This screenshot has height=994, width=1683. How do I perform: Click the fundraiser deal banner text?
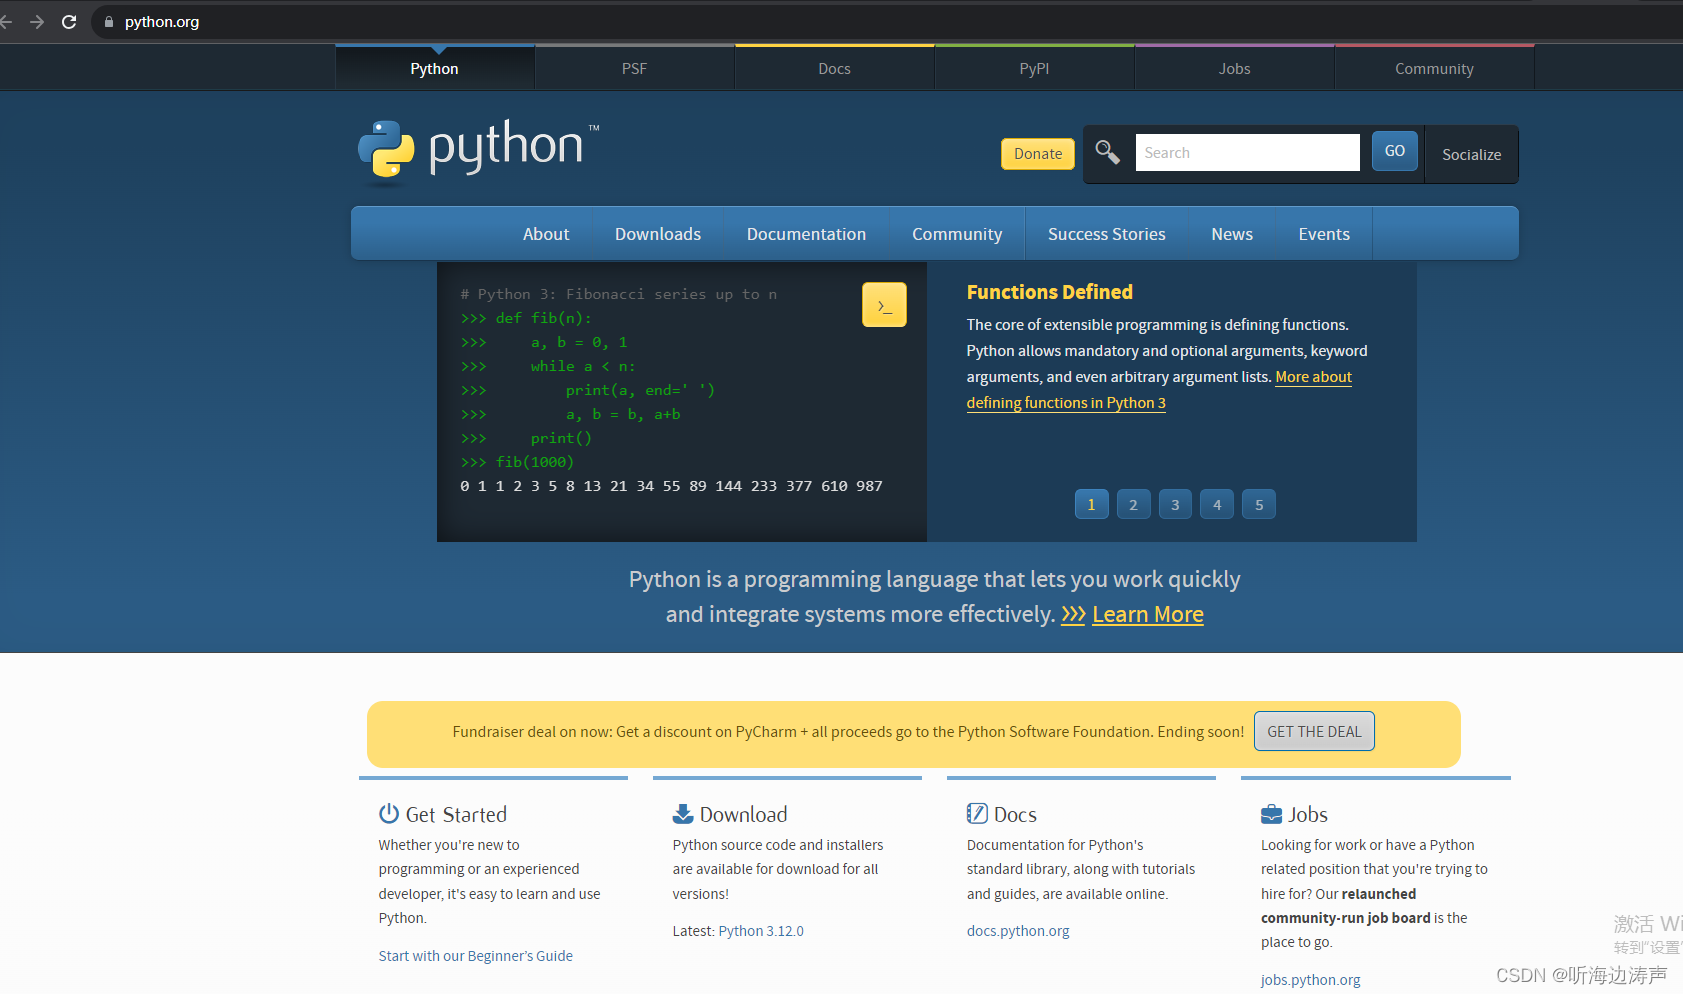[848, 732]
